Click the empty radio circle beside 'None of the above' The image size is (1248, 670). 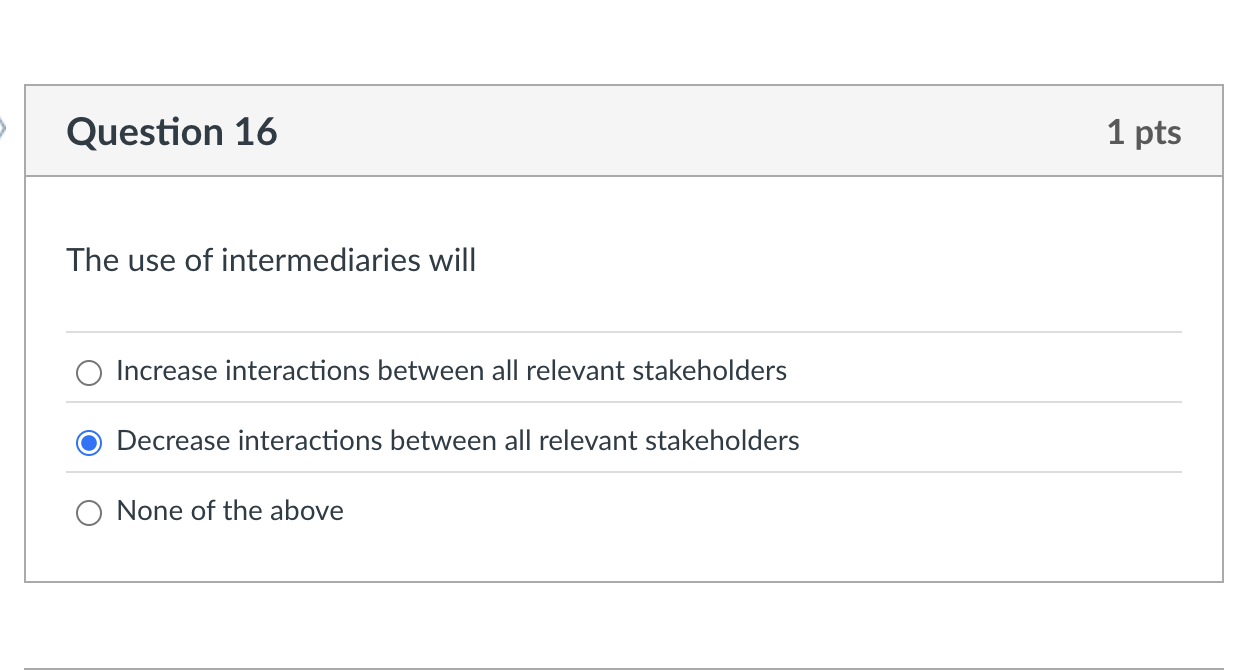88,512
